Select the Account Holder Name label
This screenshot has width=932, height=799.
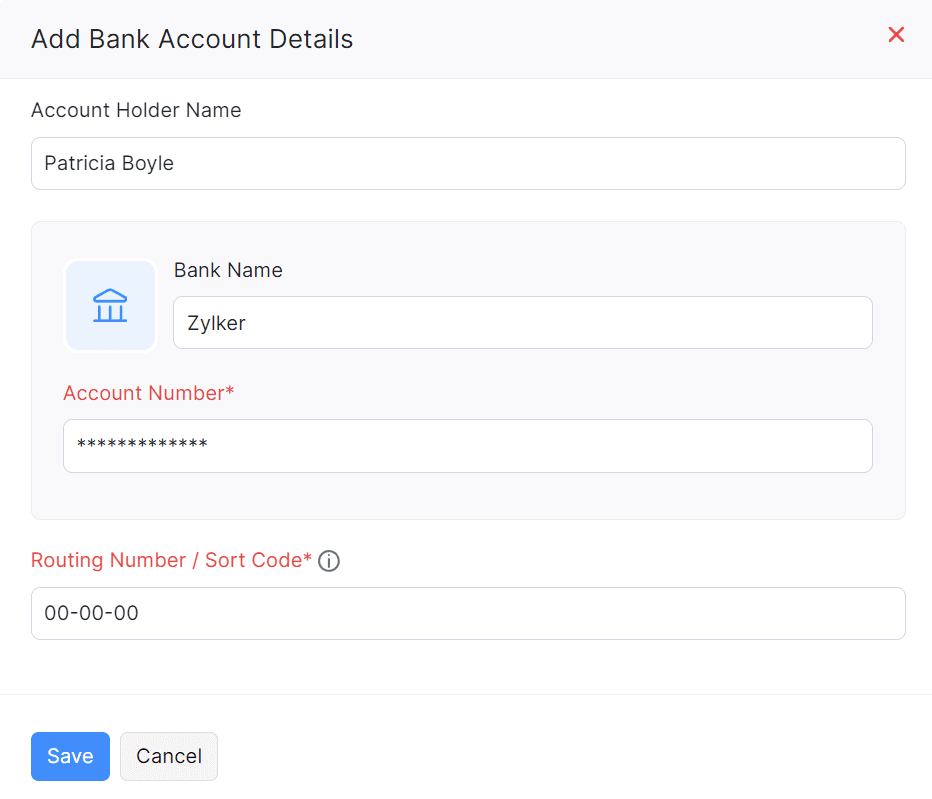(136, 110)
